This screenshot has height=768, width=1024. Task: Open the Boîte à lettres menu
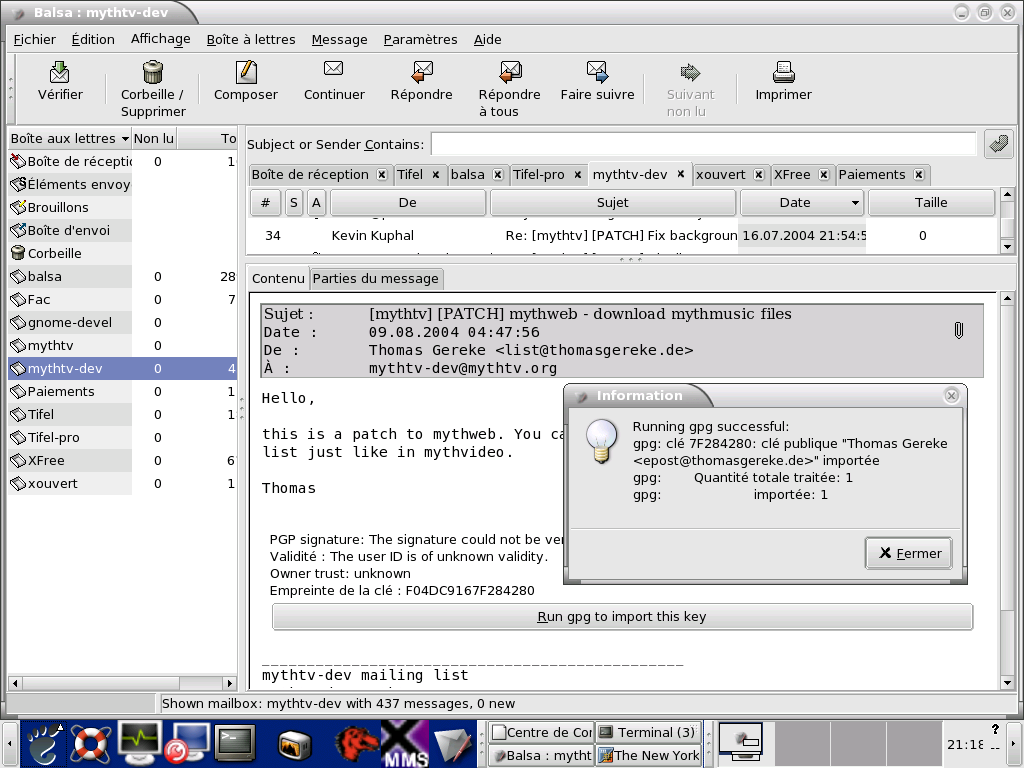click(x=251, y=40)
